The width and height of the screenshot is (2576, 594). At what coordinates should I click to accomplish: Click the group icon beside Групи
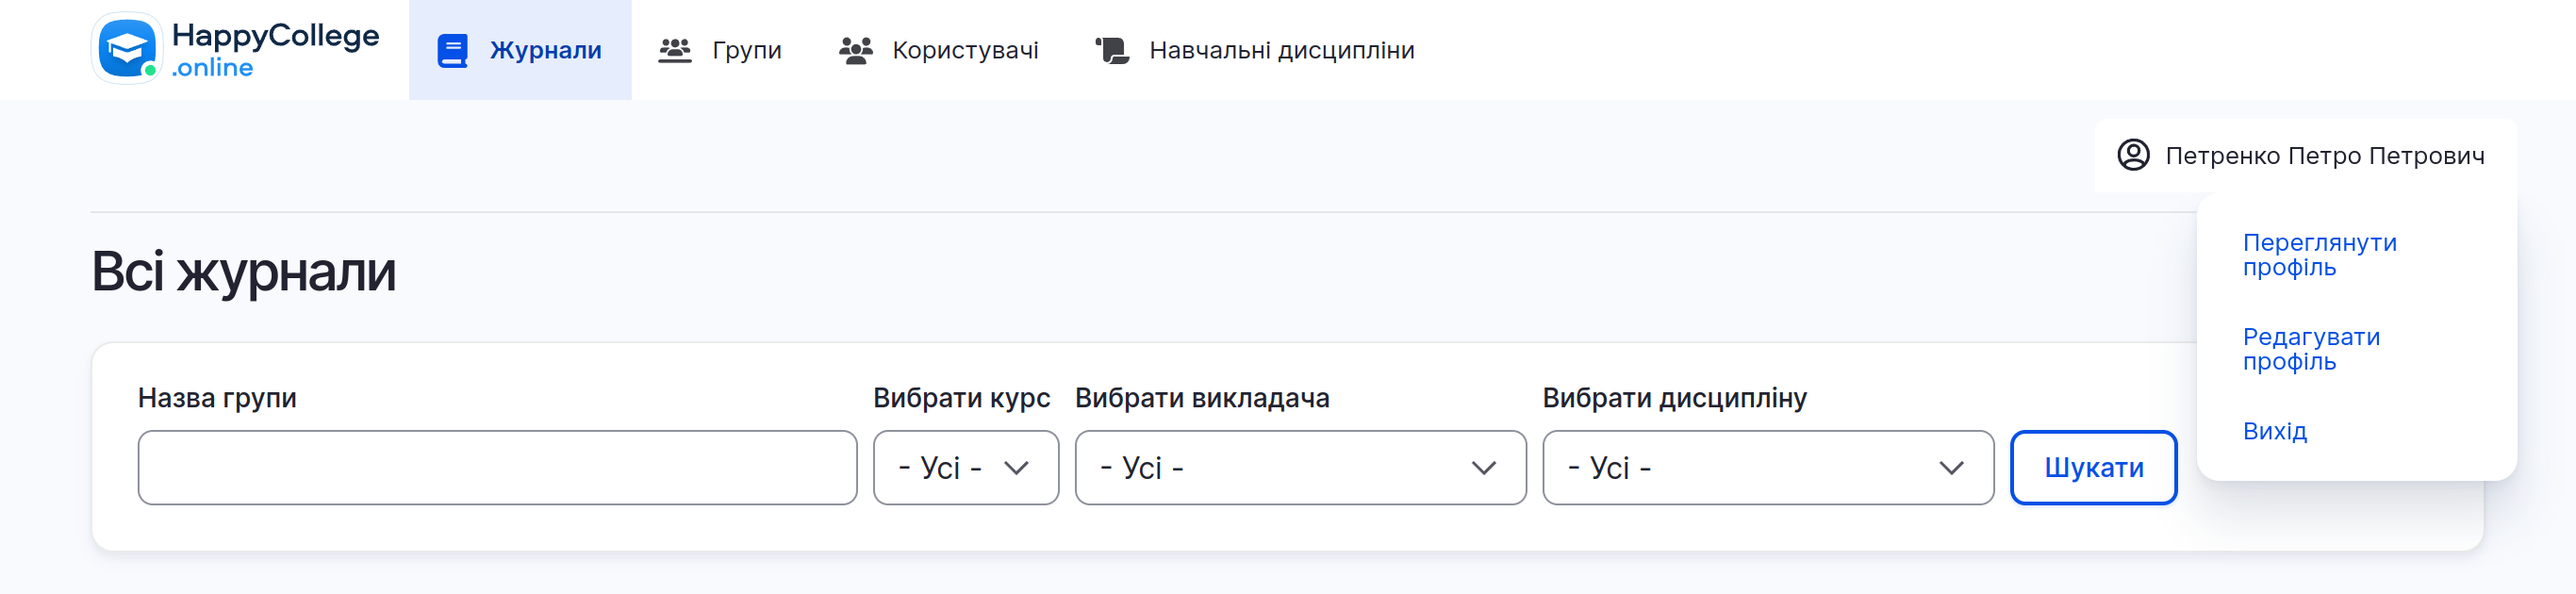[x=676, y=49]
